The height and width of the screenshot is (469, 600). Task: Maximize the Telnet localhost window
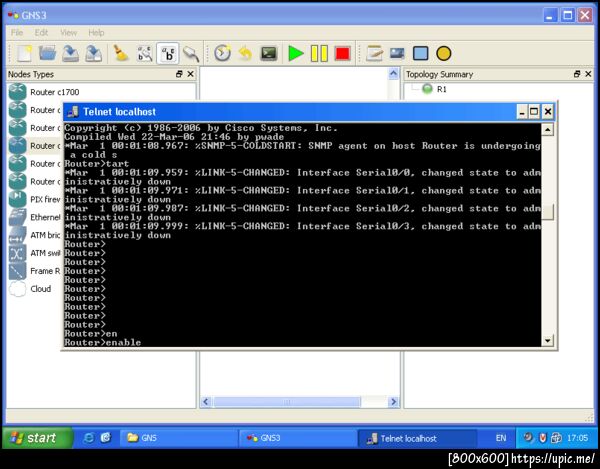coord(534,112)
